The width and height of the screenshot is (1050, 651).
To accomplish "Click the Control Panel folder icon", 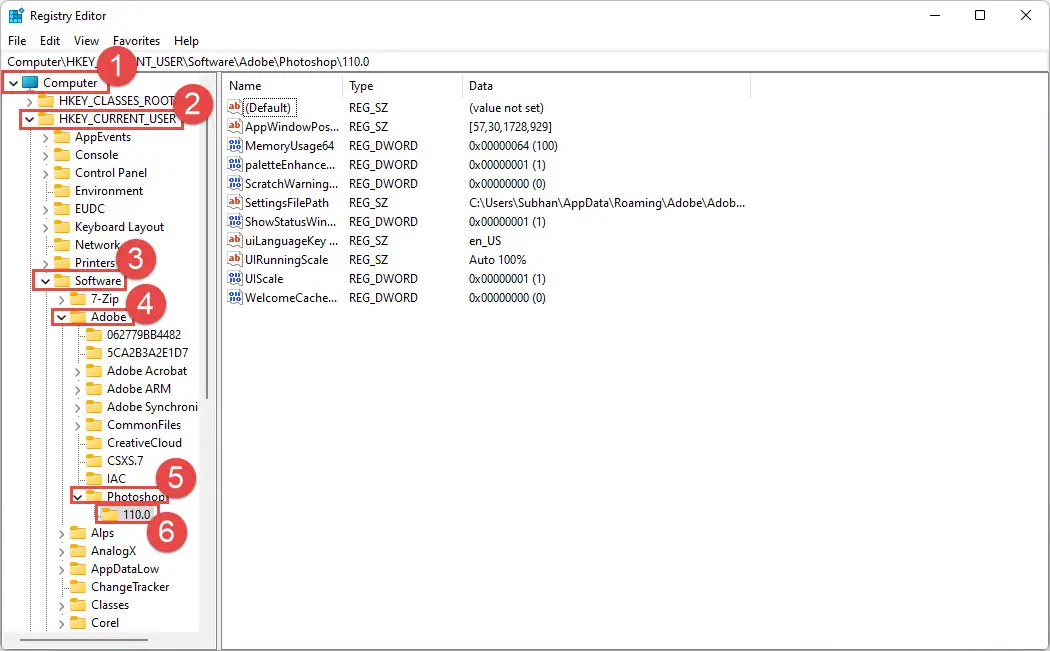I will coord(62,173).
